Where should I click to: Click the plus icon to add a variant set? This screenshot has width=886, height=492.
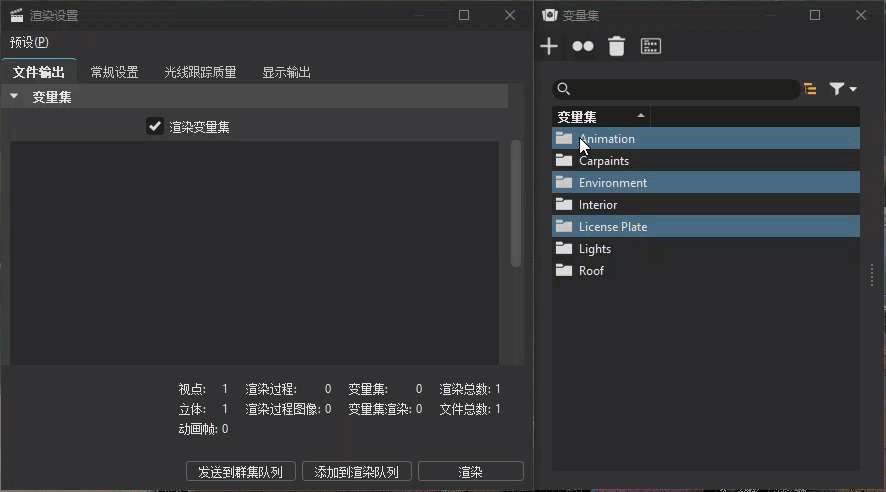[x=549, y=46]
